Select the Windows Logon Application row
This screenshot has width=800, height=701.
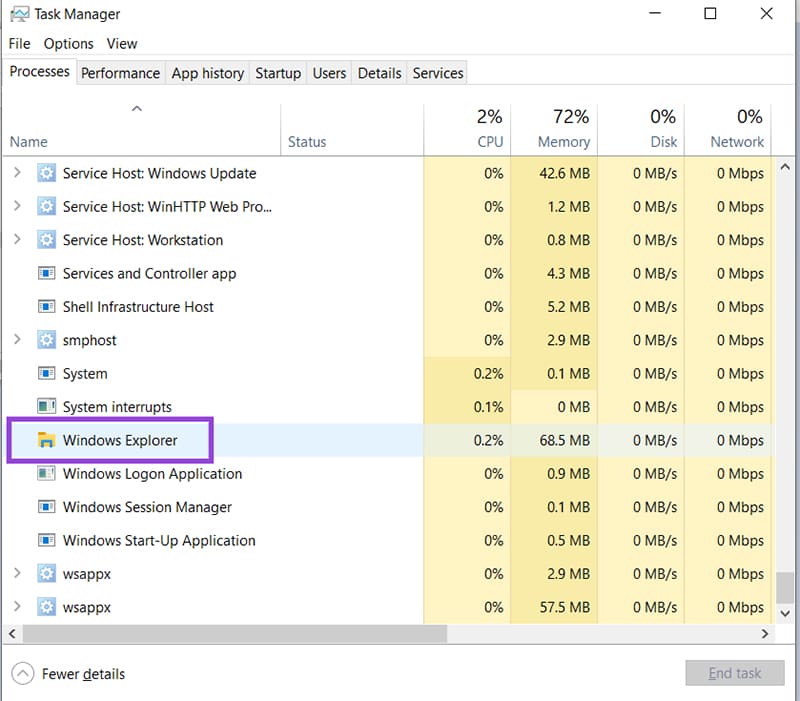(389, 473)
